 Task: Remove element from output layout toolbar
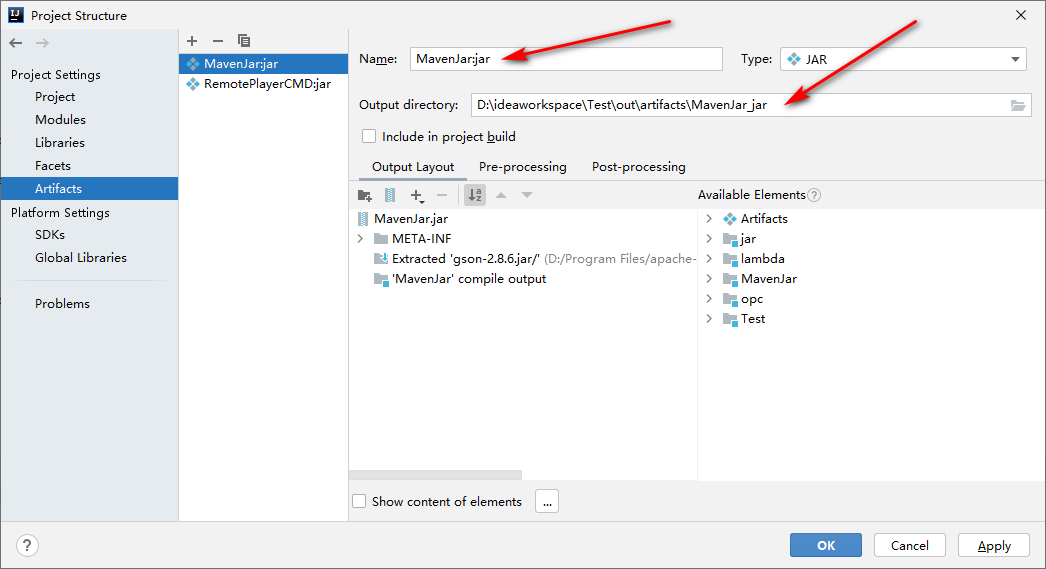[x=442, y=195]
